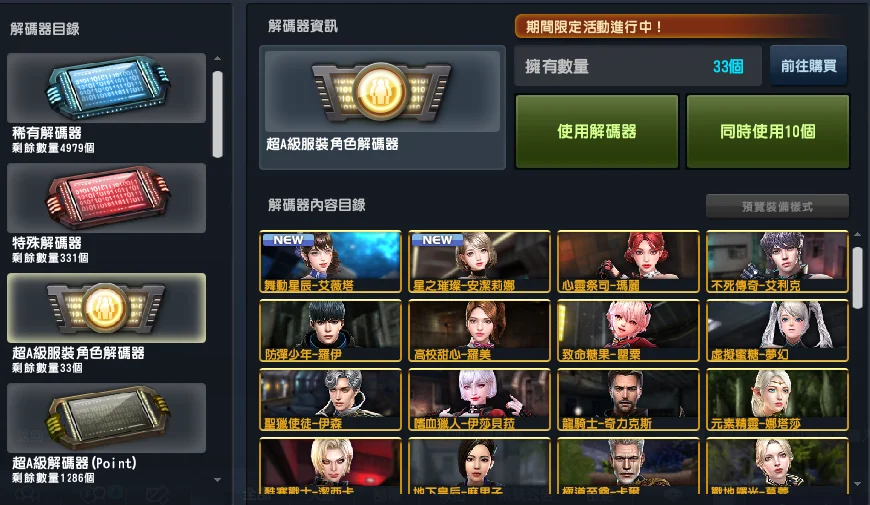
Task: Click the 預覽裝備樣式 preview button
Action: tap(777, 206)
